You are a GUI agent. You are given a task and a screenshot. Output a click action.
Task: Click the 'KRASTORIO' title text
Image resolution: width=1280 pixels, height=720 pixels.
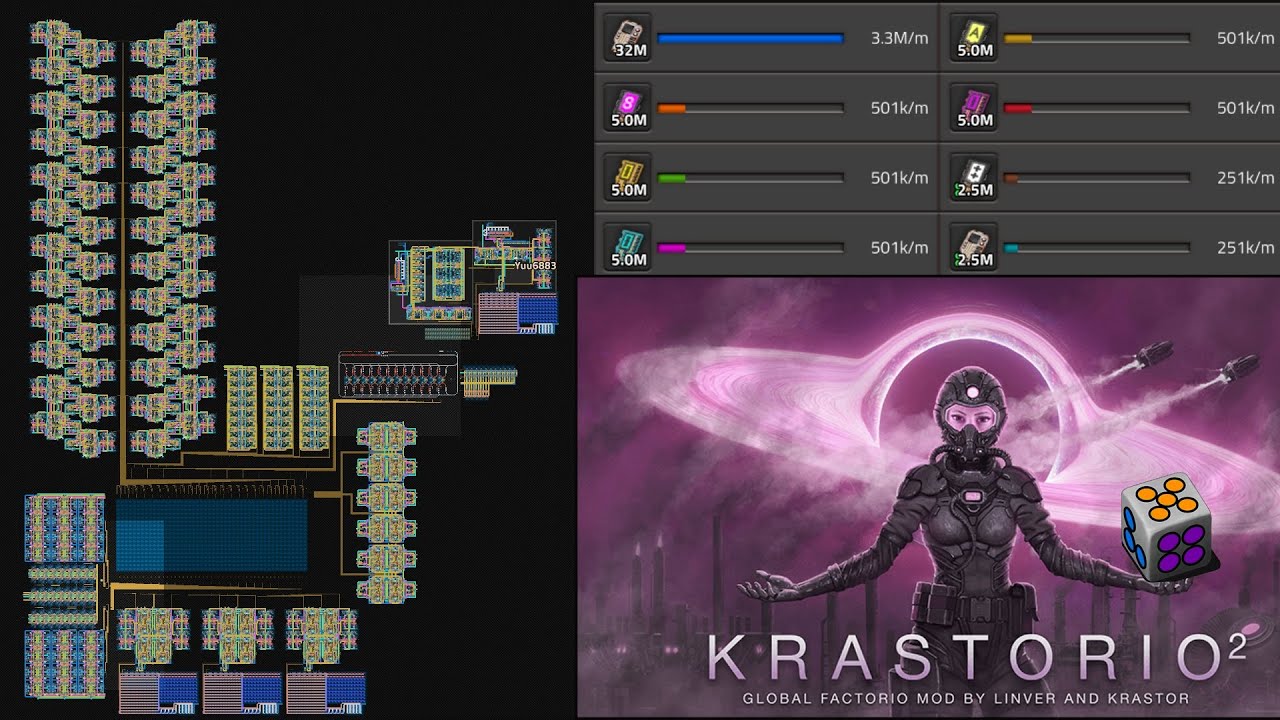pos(964,657)
